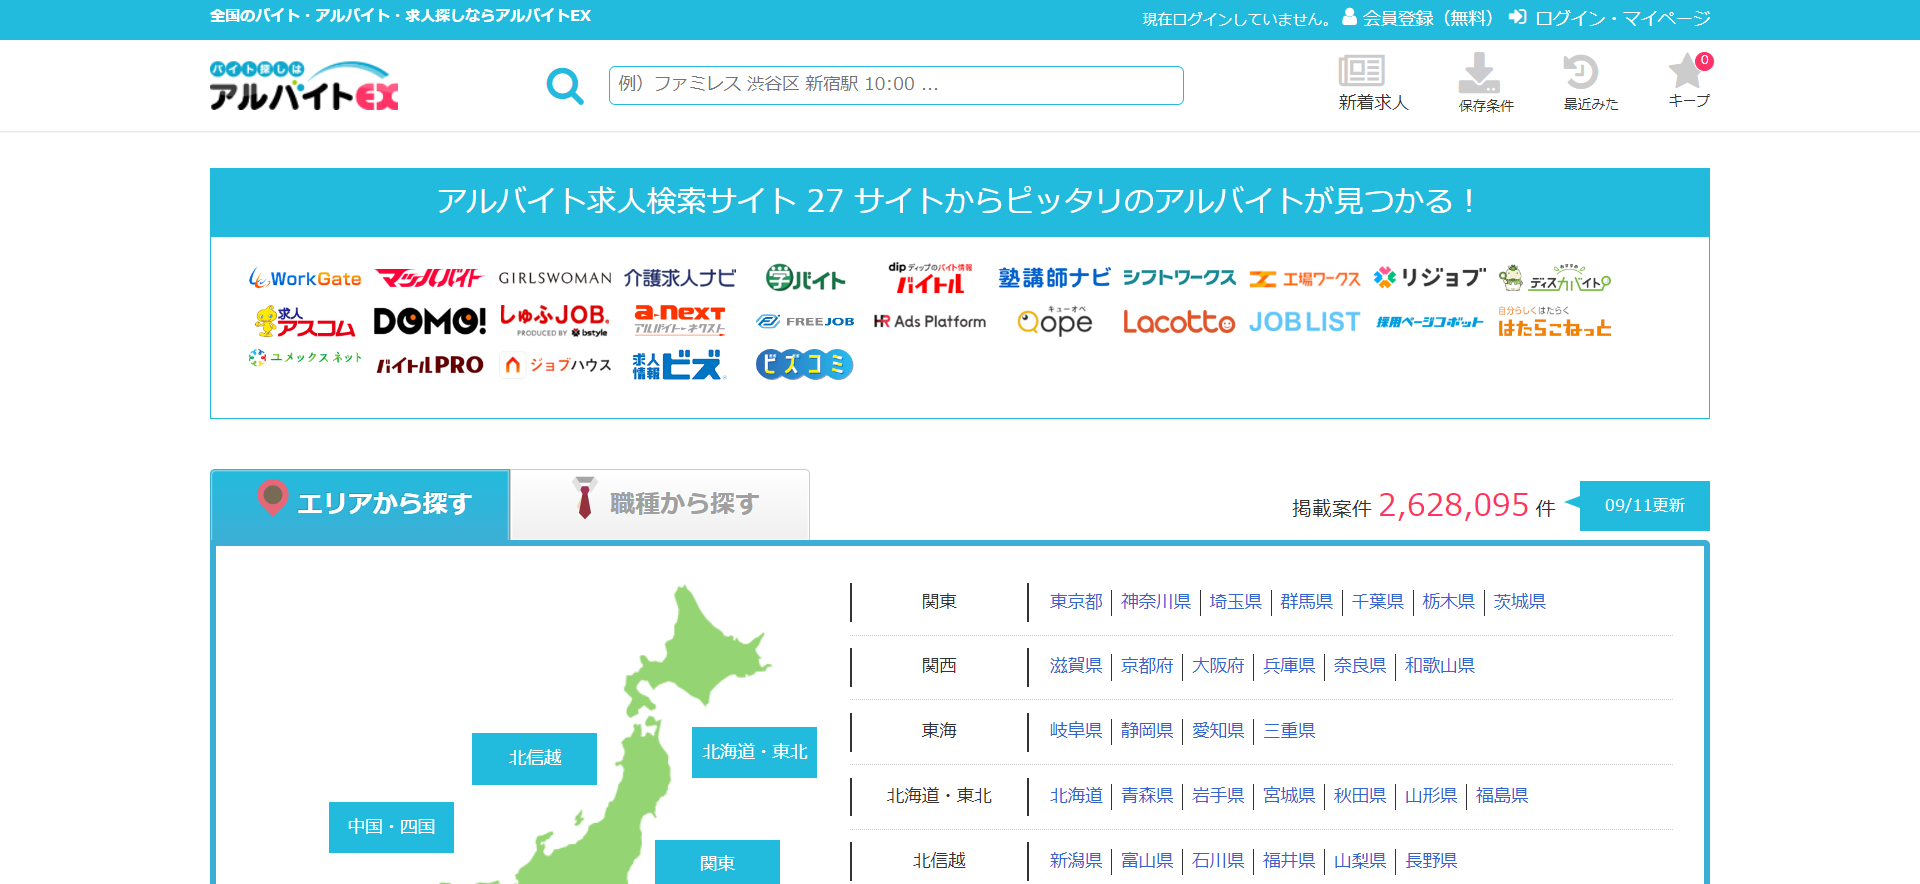The image size is (1920, 884).
Task: Click the Qope logo
Action: point(1055,321)
